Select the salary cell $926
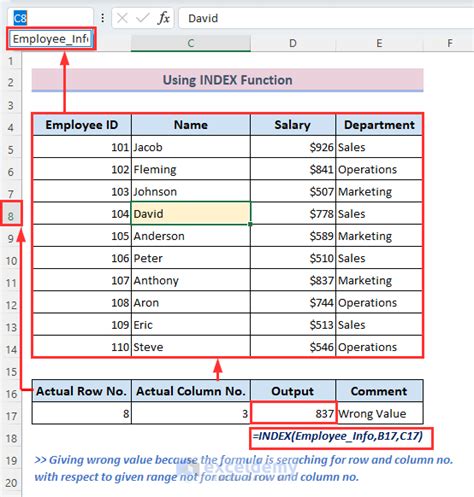The width and height of the screenshot is (474, 497). [x=293, y=147]
